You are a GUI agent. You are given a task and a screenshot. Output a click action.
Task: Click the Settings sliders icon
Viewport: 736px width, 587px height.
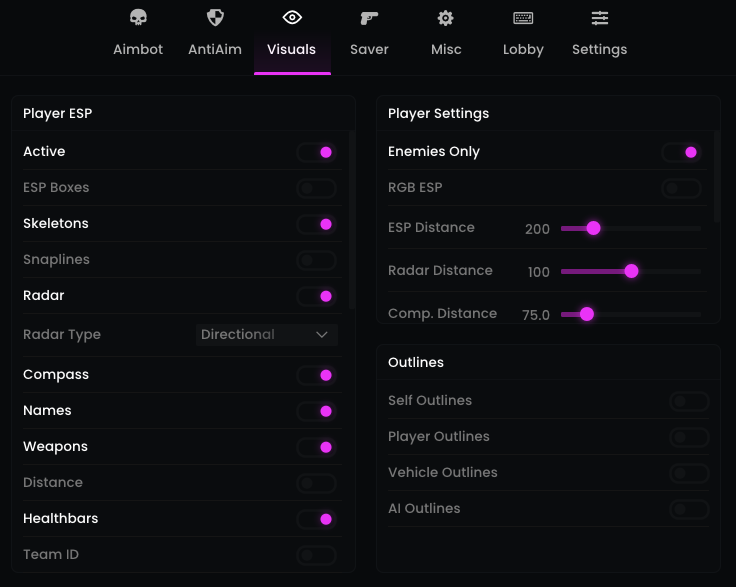[x=600, y=18]
